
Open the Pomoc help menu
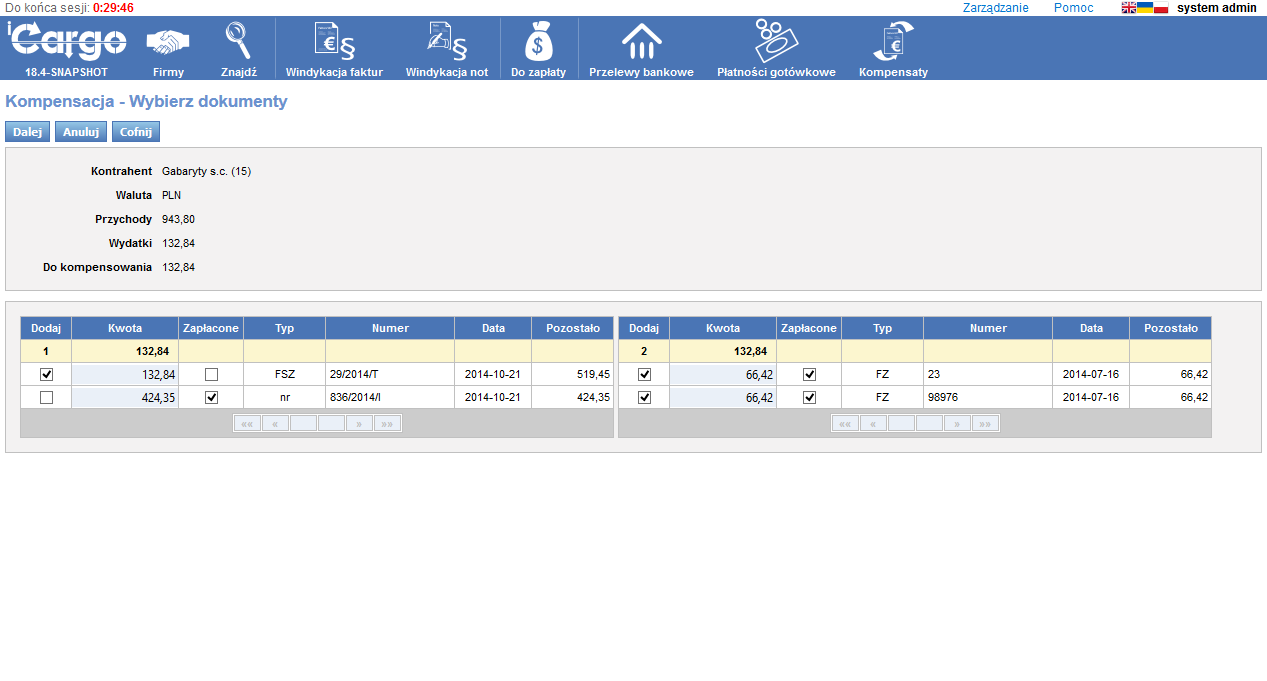coord(1073,8)
